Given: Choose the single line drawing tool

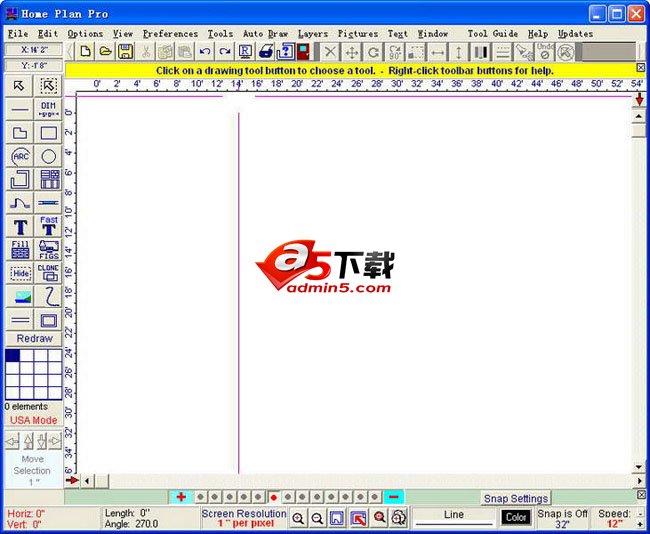Looking at the screenshot, I should (x=19, y=109).
